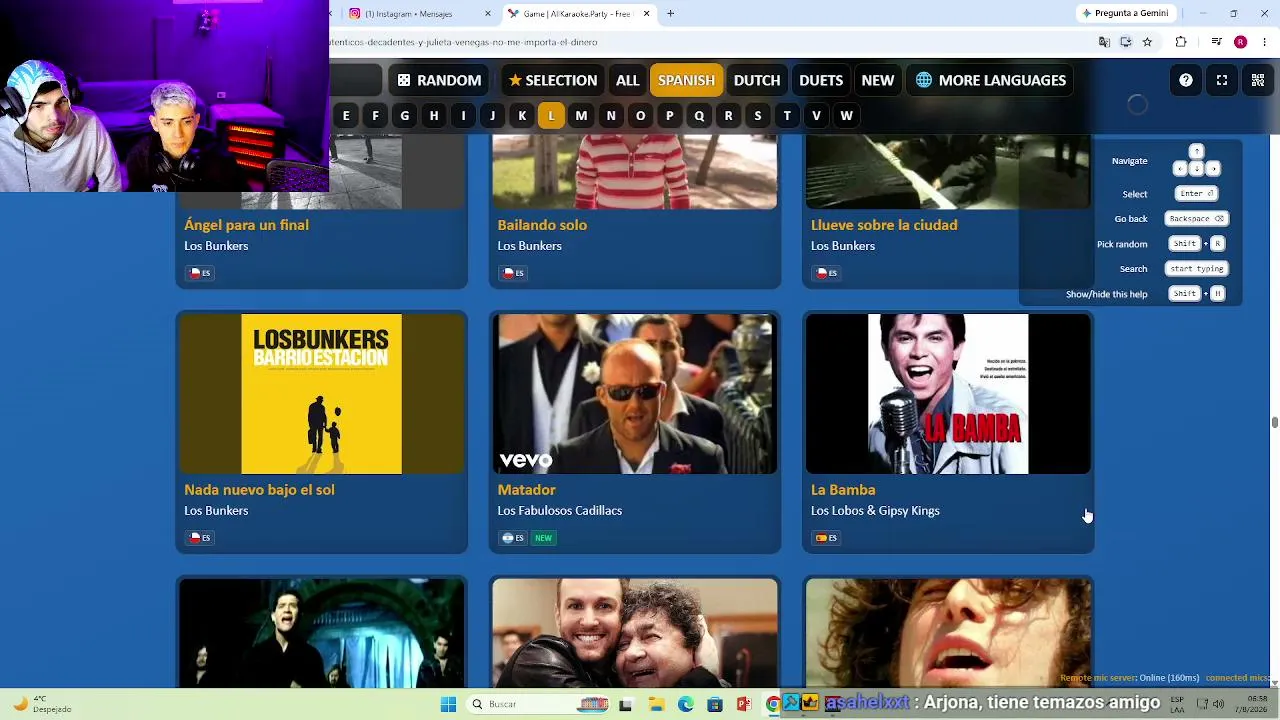Select the highlighted letter L

click(551, 116)
